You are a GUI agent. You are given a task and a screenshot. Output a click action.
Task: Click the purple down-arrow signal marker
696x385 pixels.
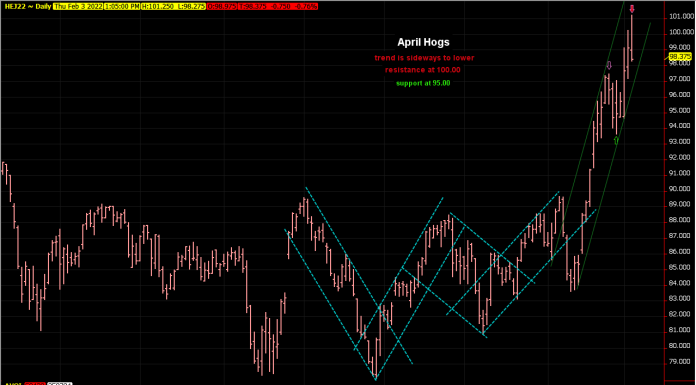tap(609, 65)
